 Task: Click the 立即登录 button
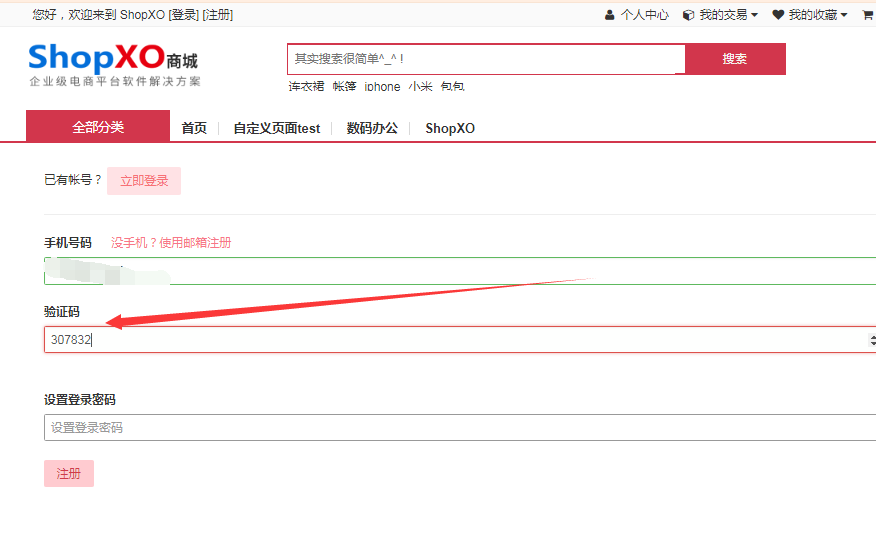(144, 181)
